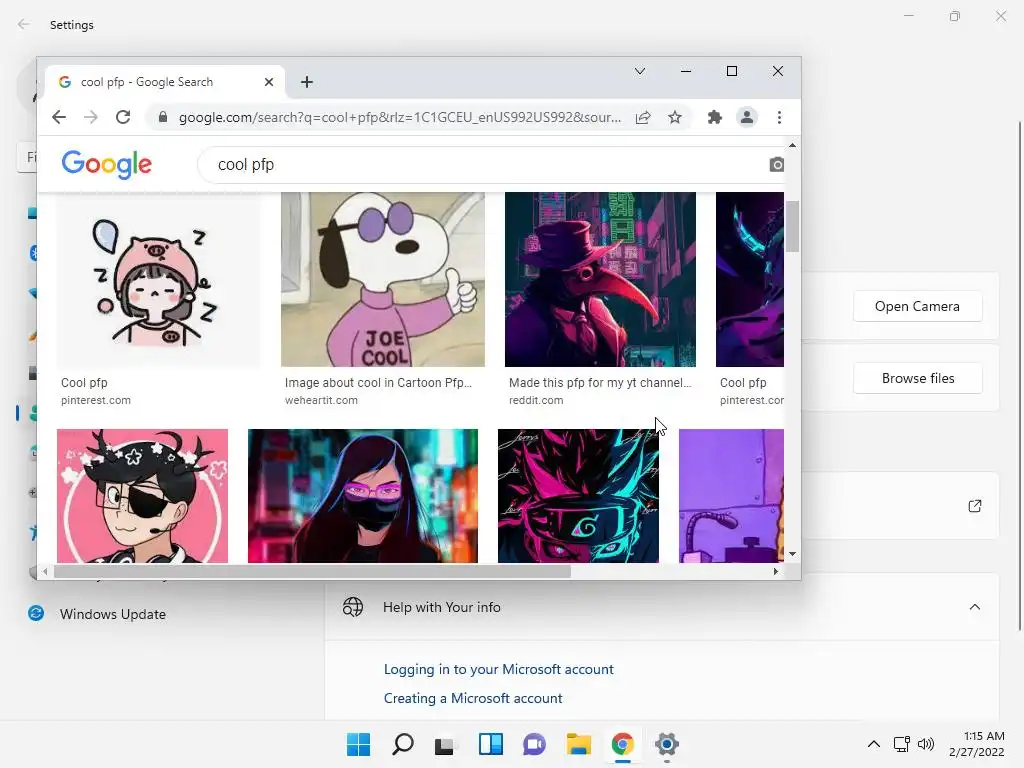This screenshot has height=768, width=1024.
Task: Open the purple room cartoon thumbnail
Action: [x=731, y=496]
